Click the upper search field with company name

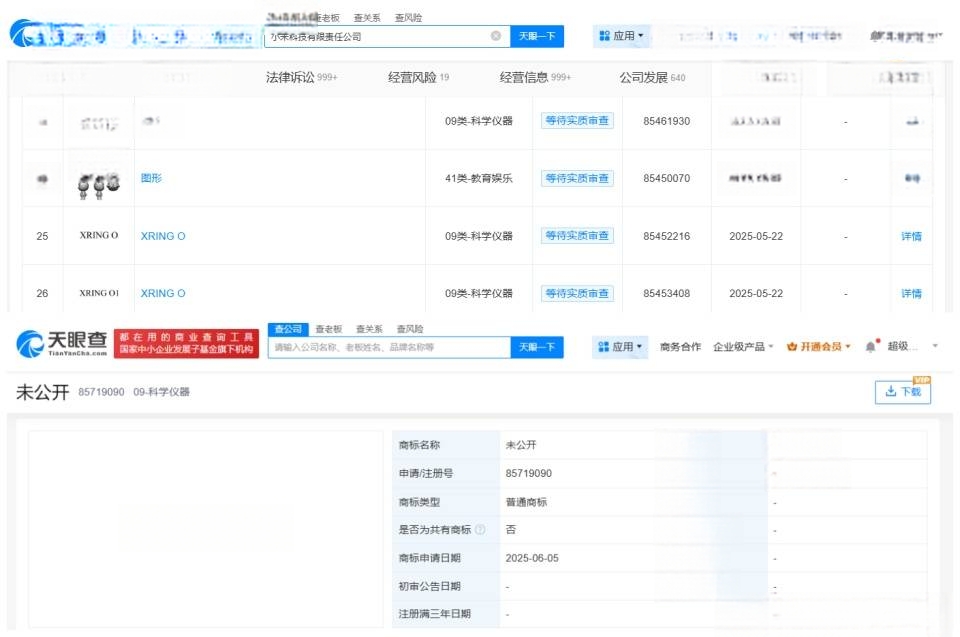click(x=388, y=36)
